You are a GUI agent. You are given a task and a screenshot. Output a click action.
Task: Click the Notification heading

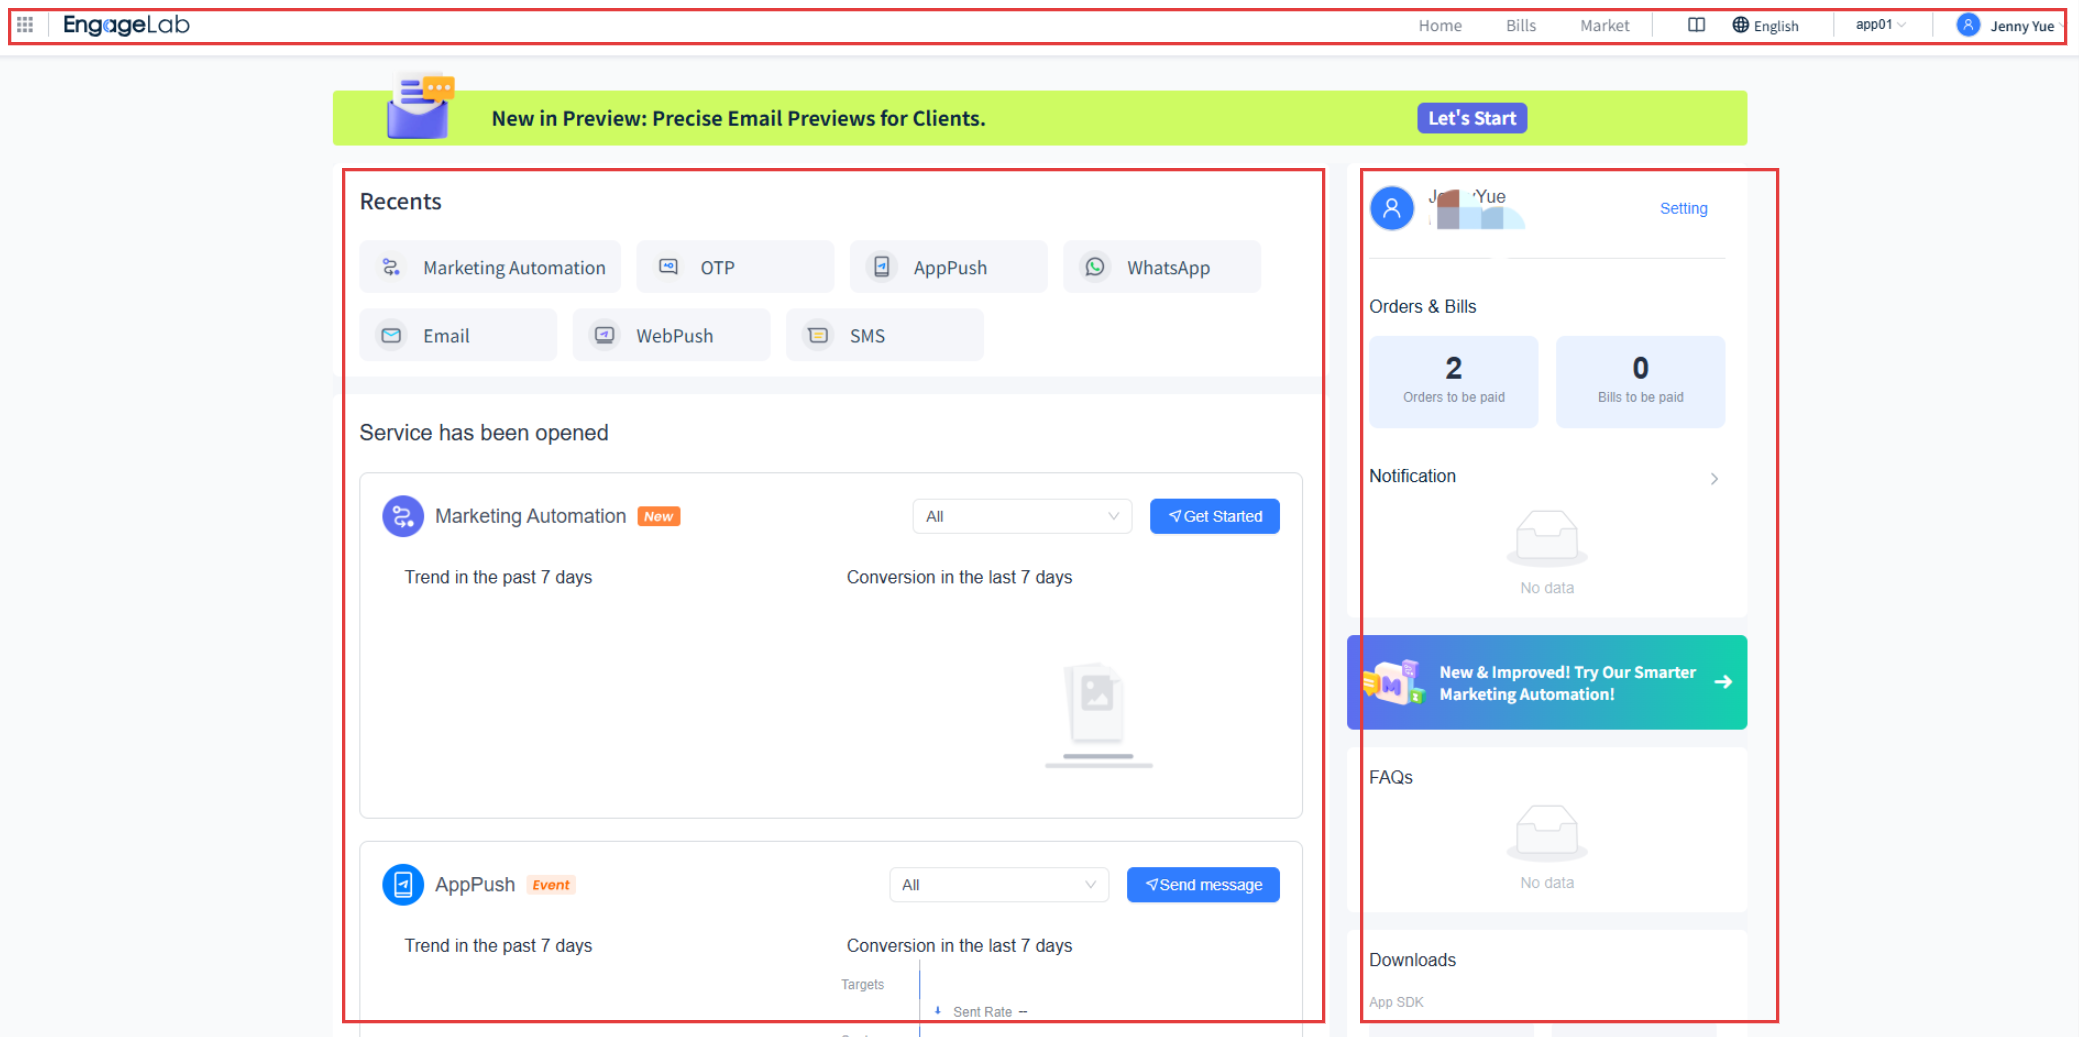coord(1412,476)
